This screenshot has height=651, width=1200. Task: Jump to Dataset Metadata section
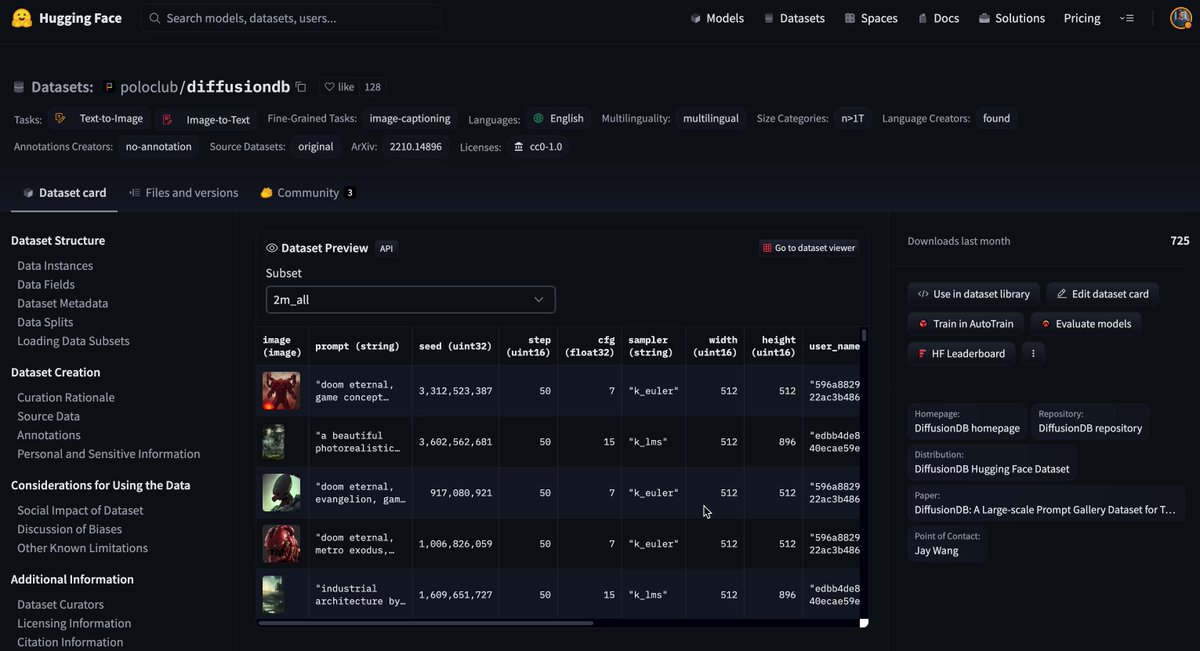tap(62, 303)
